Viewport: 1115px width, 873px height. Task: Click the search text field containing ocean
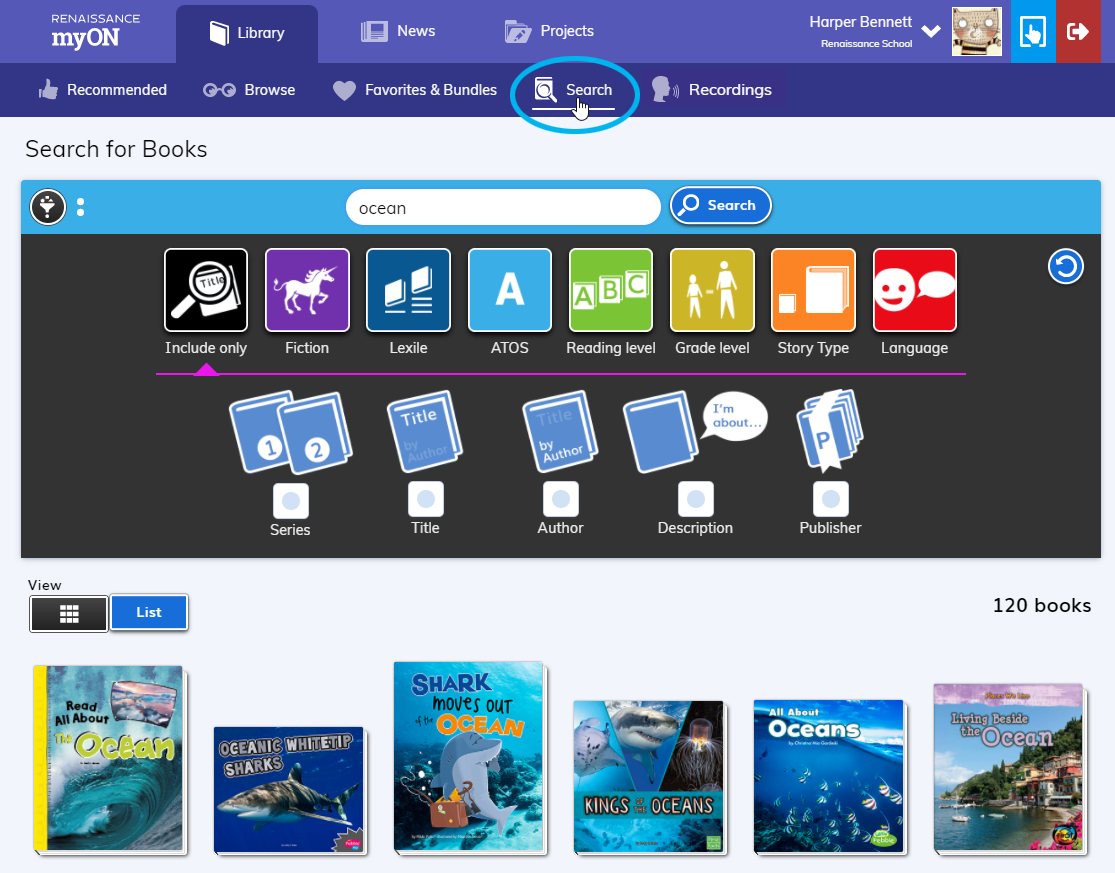(x=502, y=207)
